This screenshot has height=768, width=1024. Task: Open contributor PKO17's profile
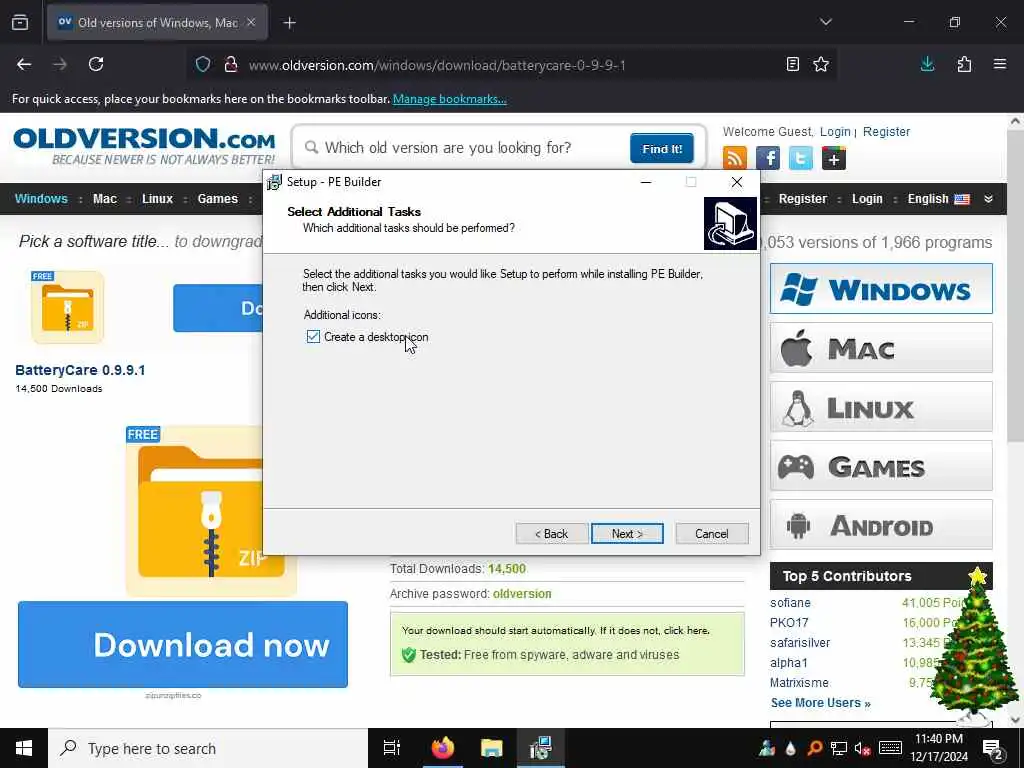click(789, 622)
